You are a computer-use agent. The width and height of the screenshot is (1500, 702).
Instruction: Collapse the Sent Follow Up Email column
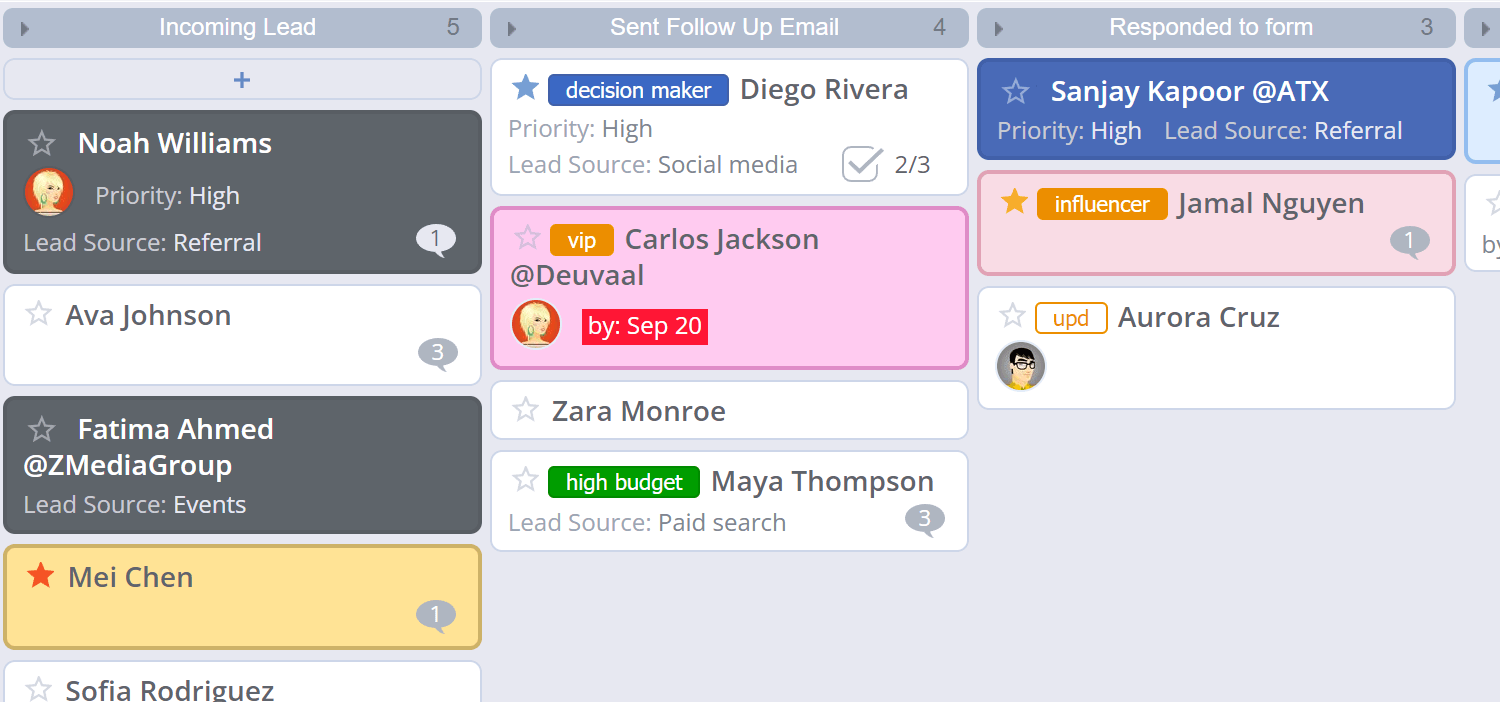point(510,27)
